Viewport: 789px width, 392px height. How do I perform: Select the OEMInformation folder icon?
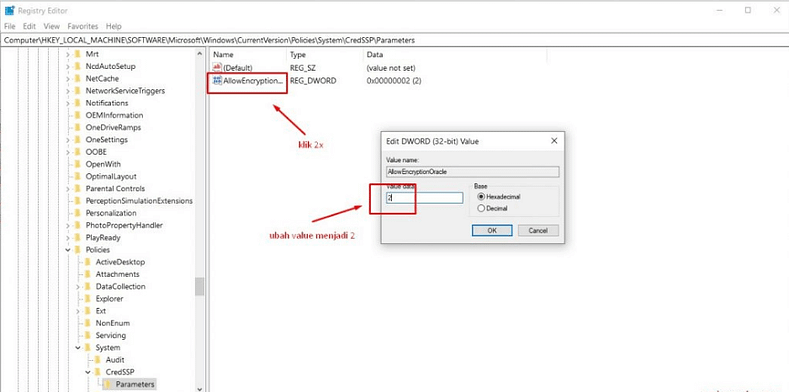click(x=77, y=115)
